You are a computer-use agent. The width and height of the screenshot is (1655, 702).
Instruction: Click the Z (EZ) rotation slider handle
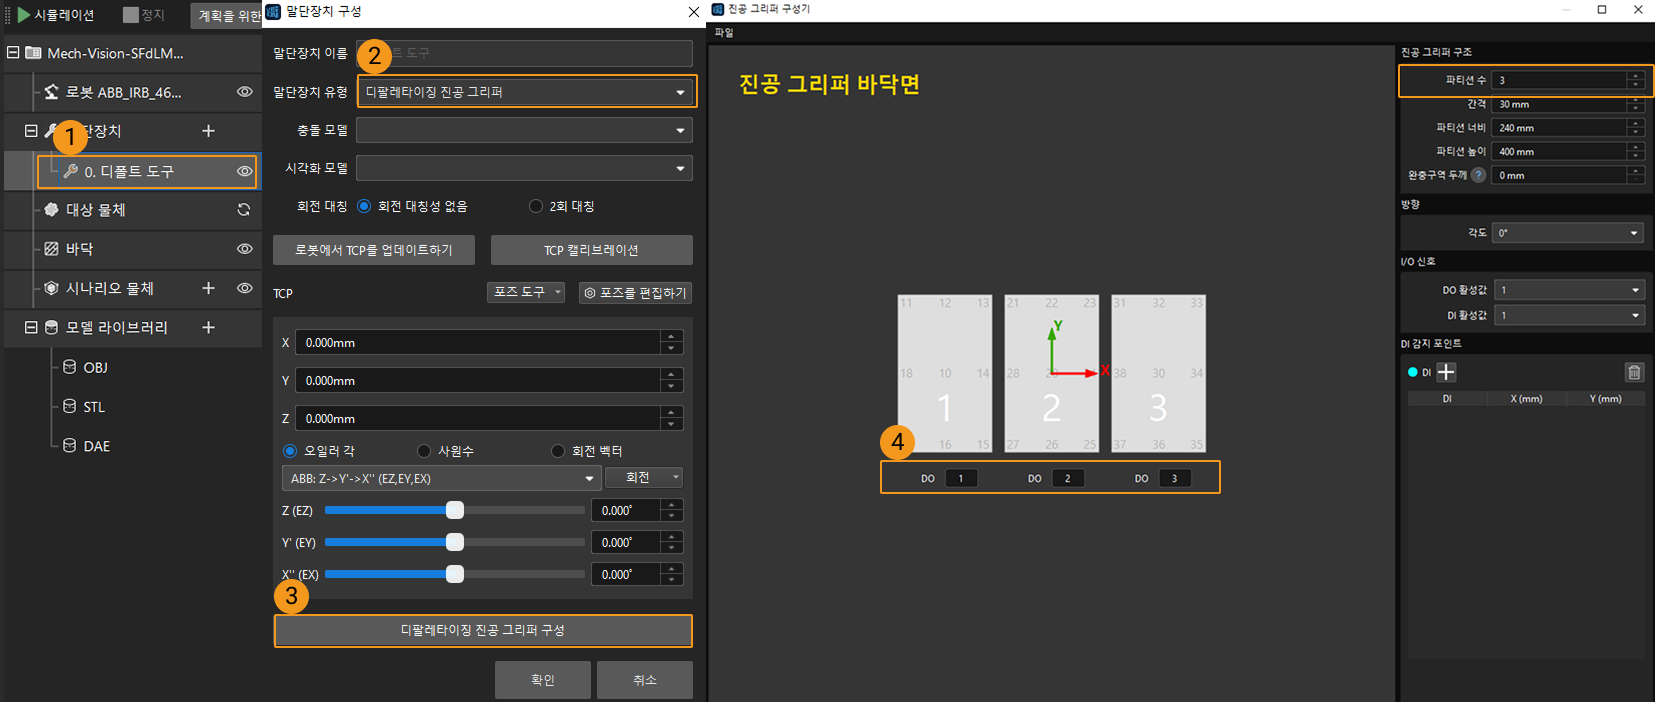pyautogui.click(x=455, y=510)
